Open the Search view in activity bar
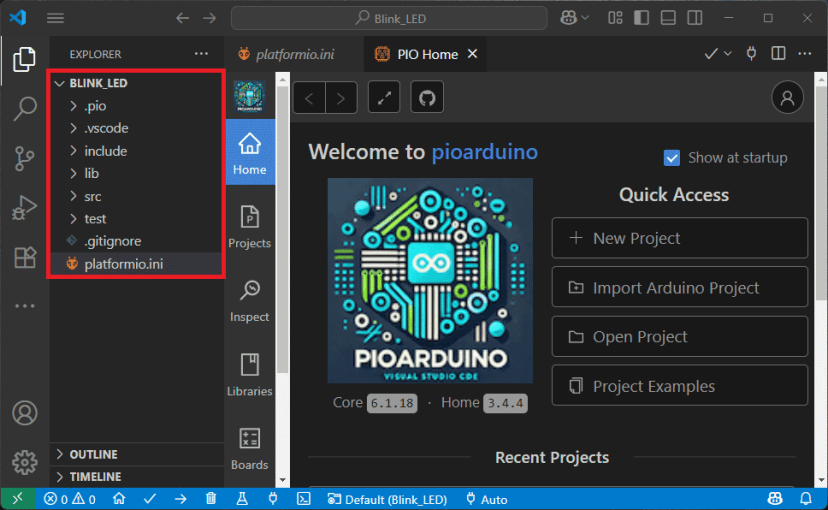 pyautogui.click(x=24, y=109)
